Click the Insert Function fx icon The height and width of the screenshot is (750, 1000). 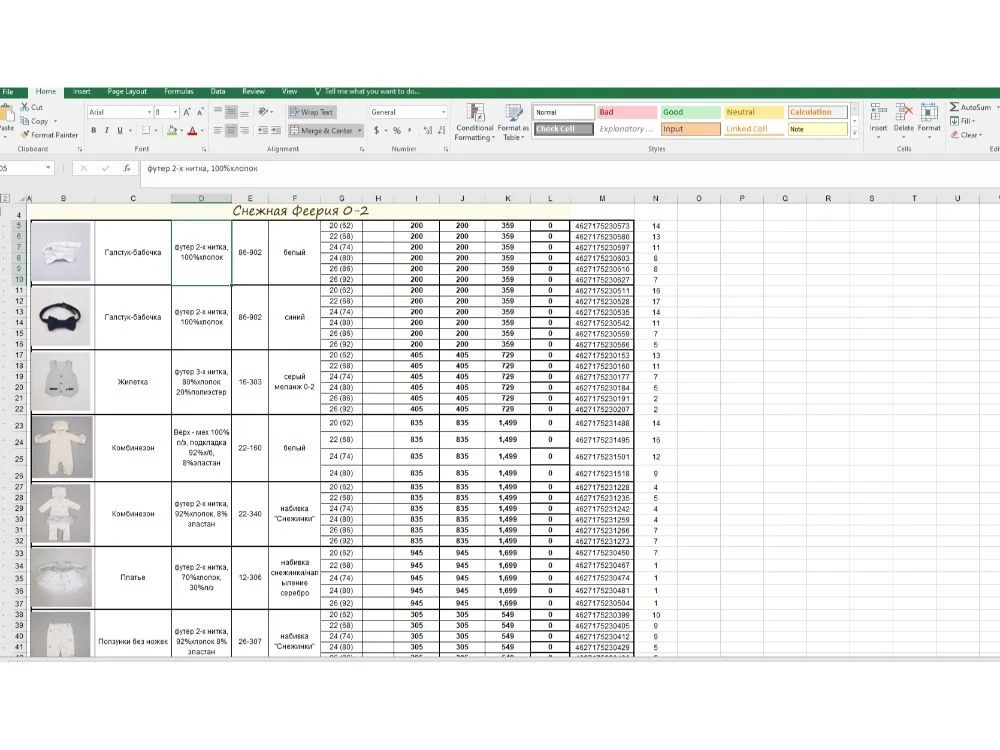pyautogui.click(x=127, y=168)
